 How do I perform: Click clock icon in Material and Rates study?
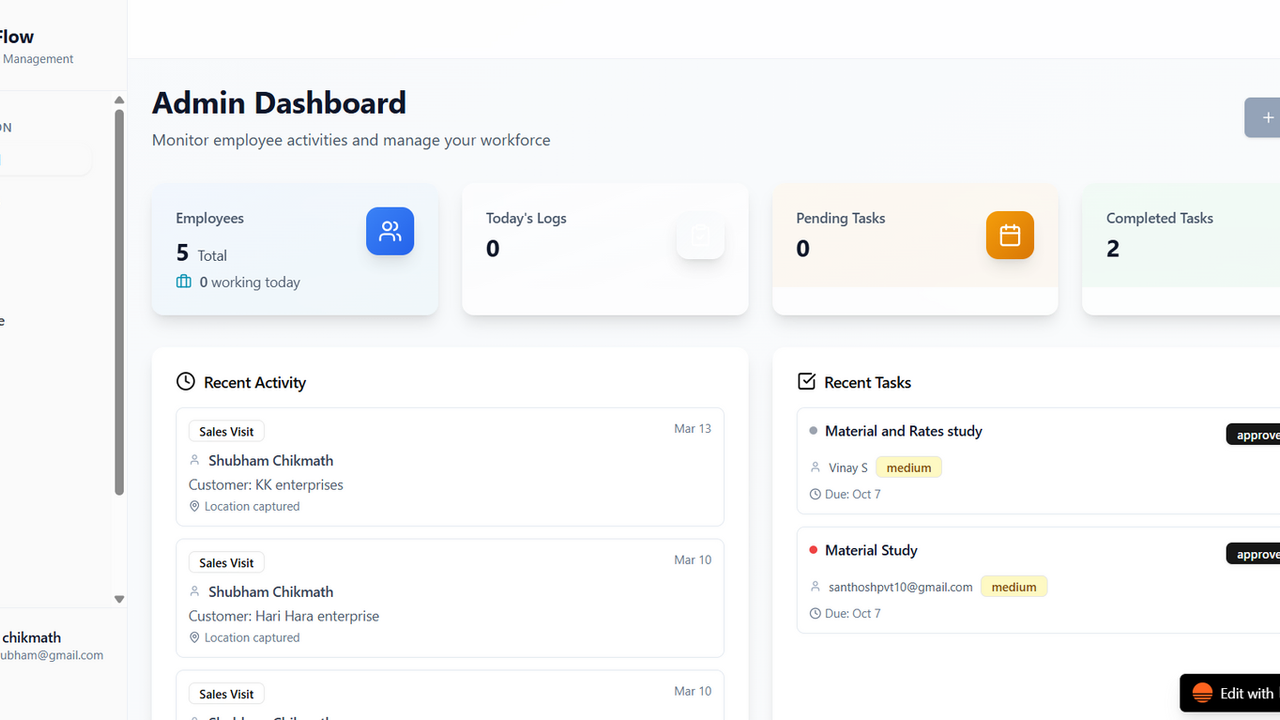(x=815, y=494)
